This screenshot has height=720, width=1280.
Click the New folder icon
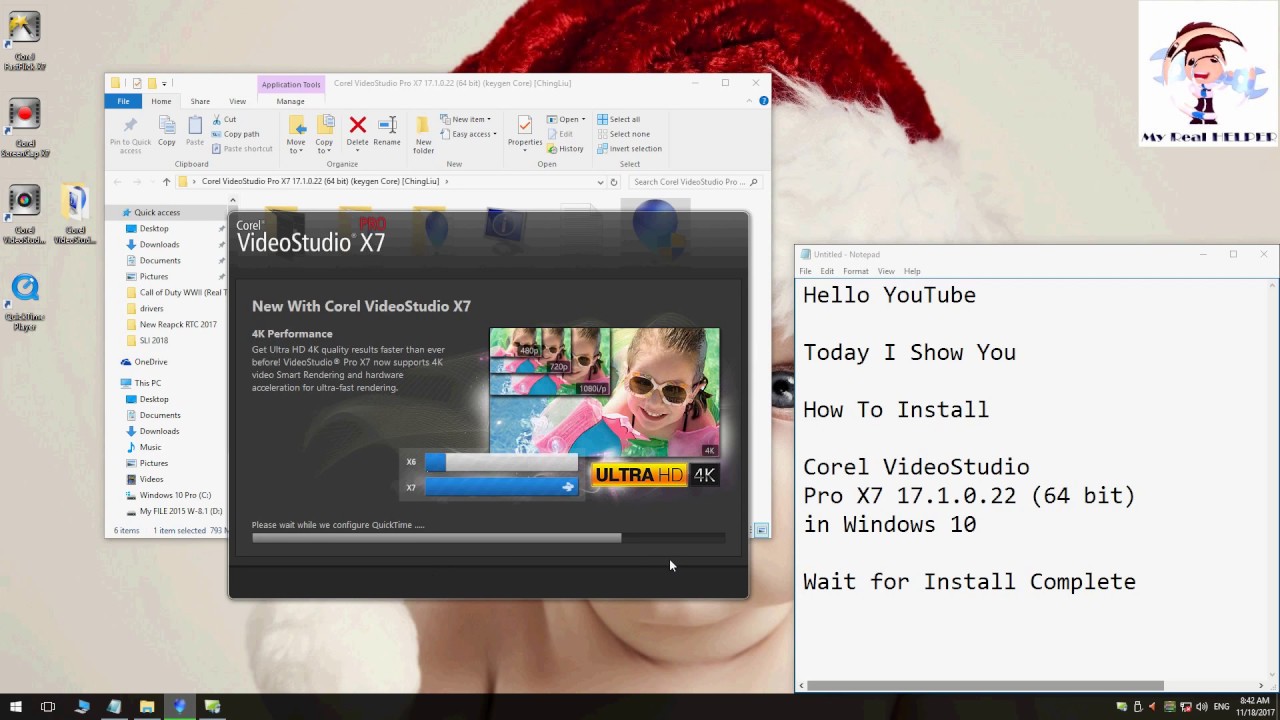pos(424,134)
